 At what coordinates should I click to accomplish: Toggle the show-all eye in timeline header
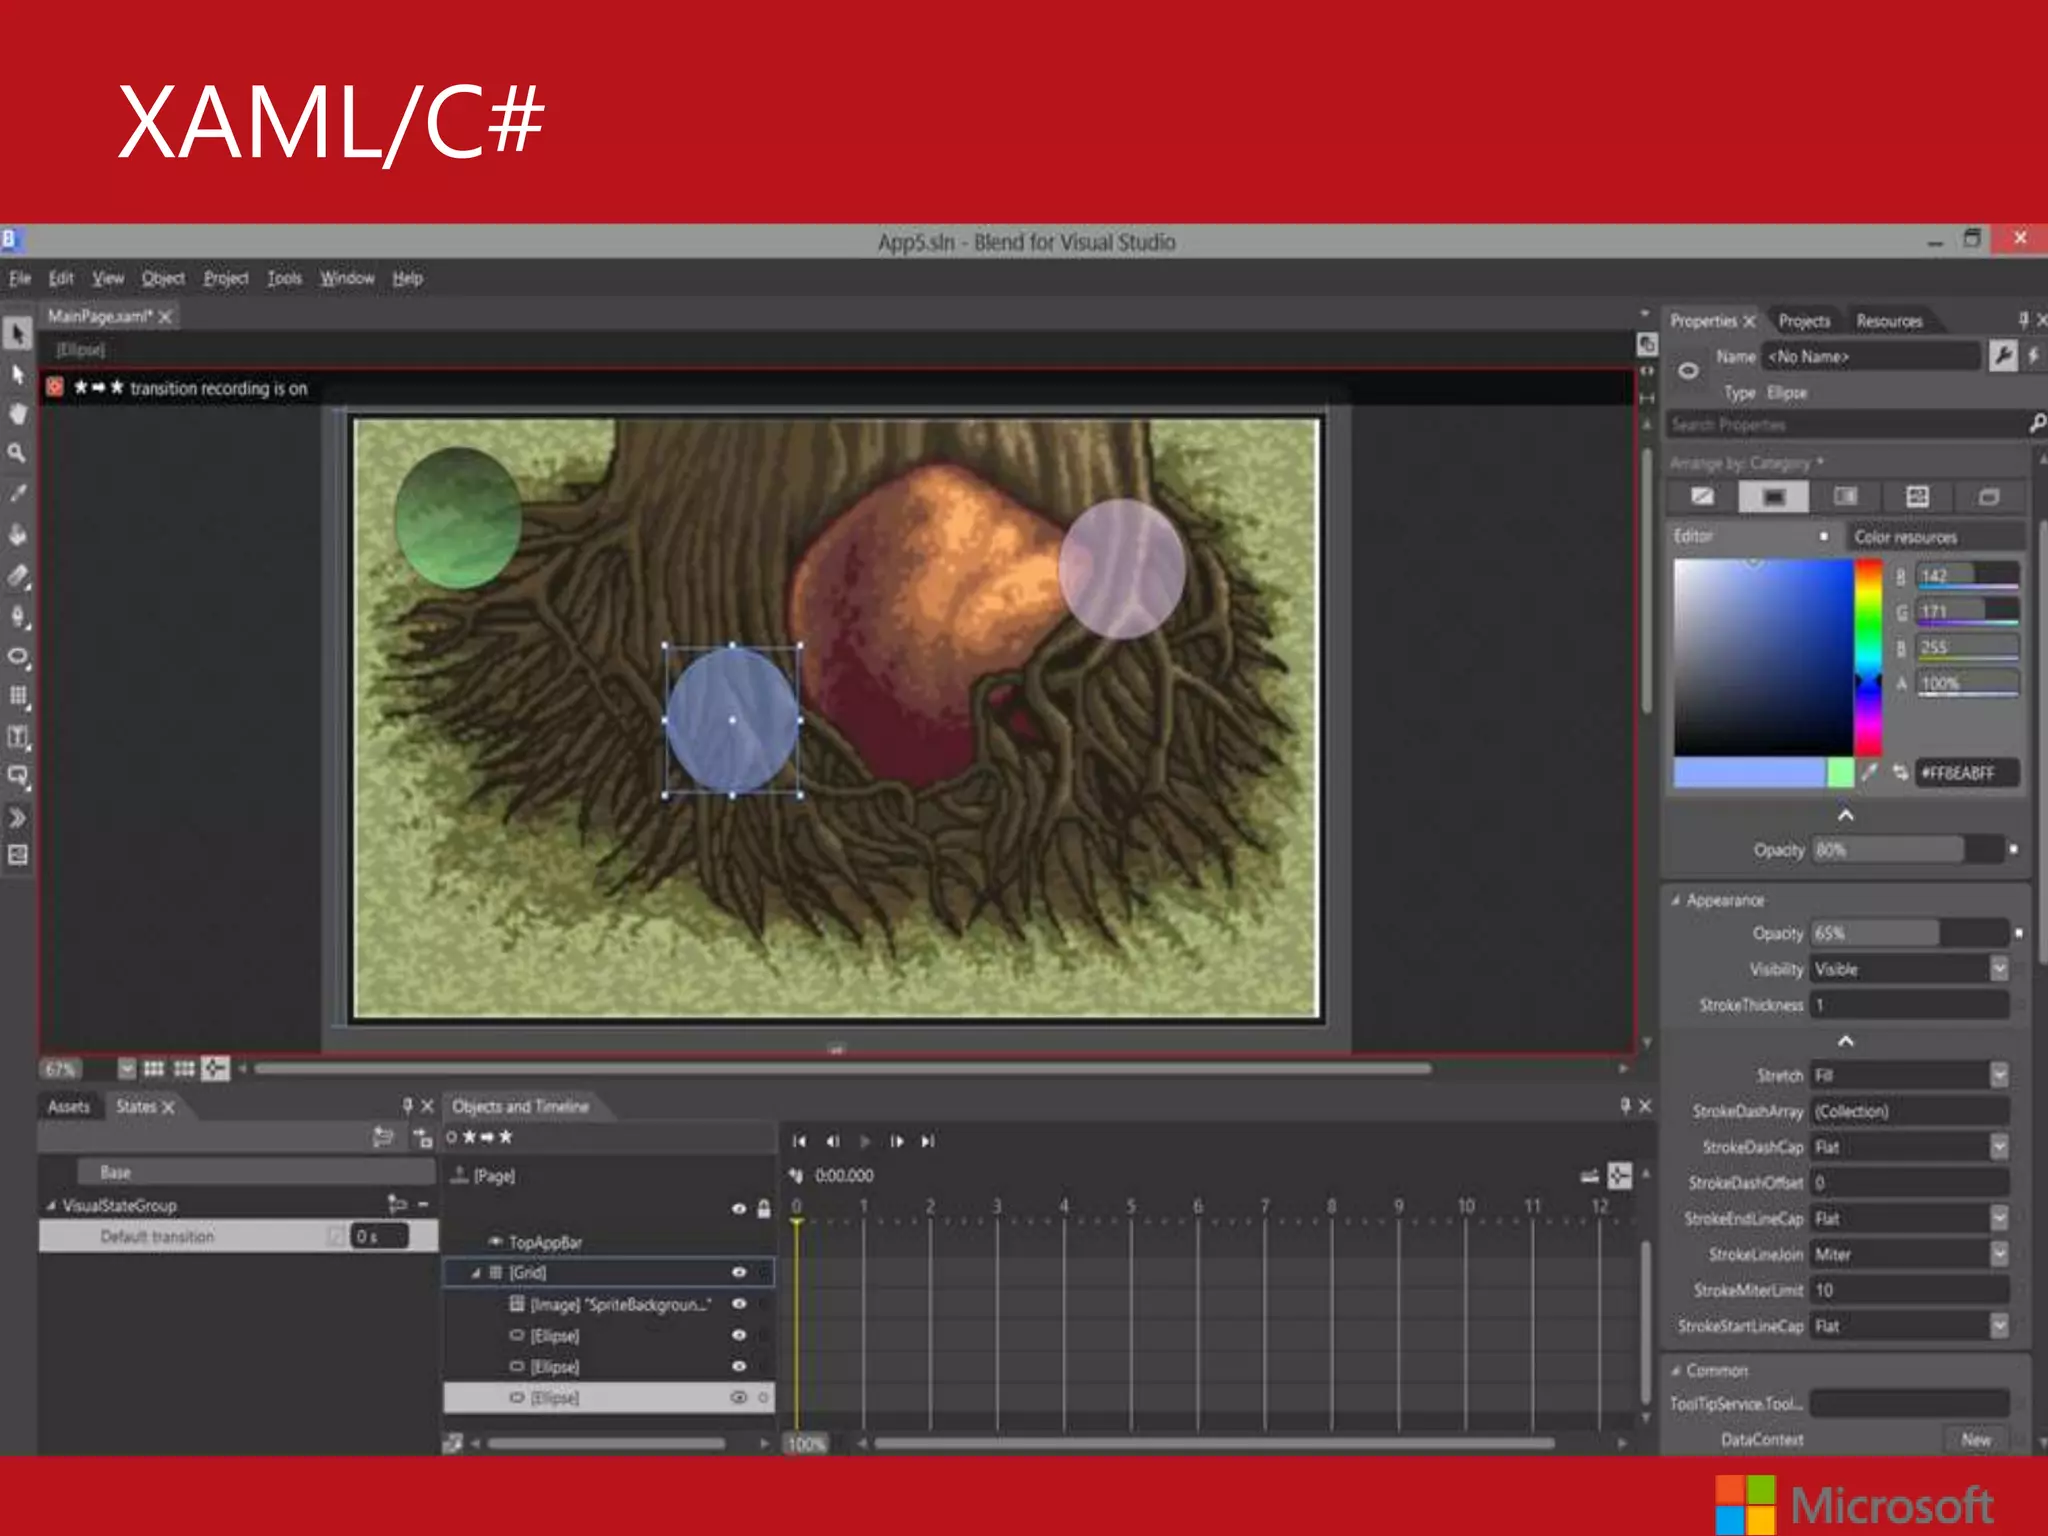point(739,1209)
